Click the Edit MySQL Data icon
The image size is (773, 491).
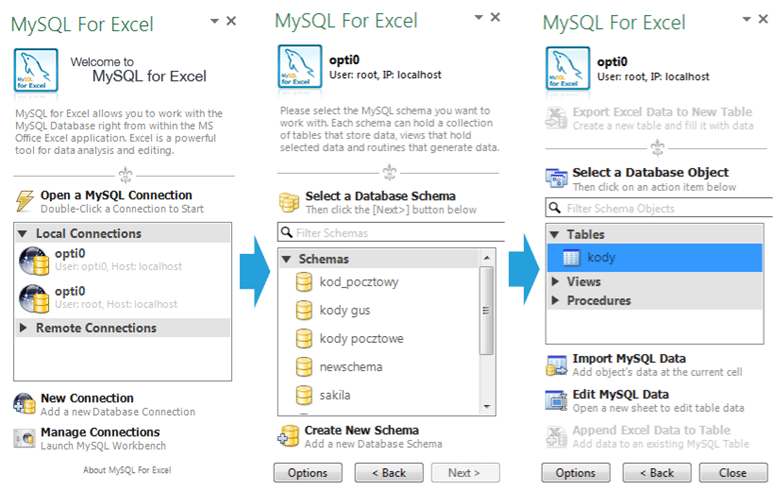pos(557,400)
